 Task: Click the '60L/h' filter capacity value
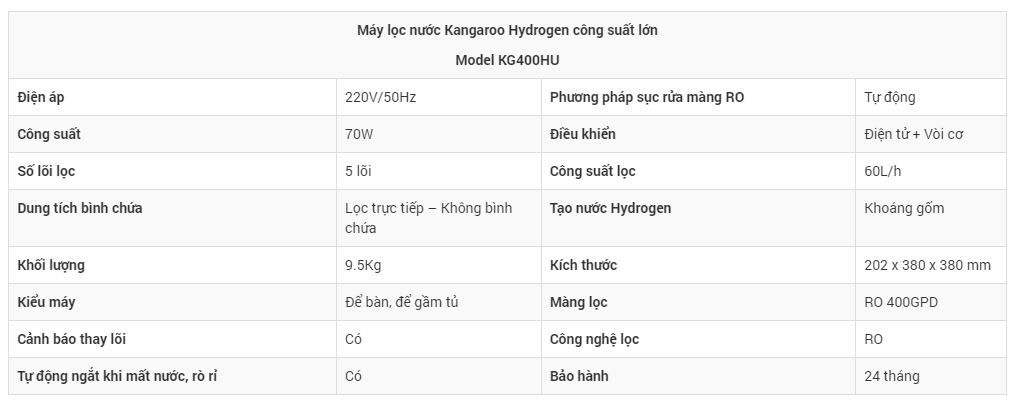(882, 171)
